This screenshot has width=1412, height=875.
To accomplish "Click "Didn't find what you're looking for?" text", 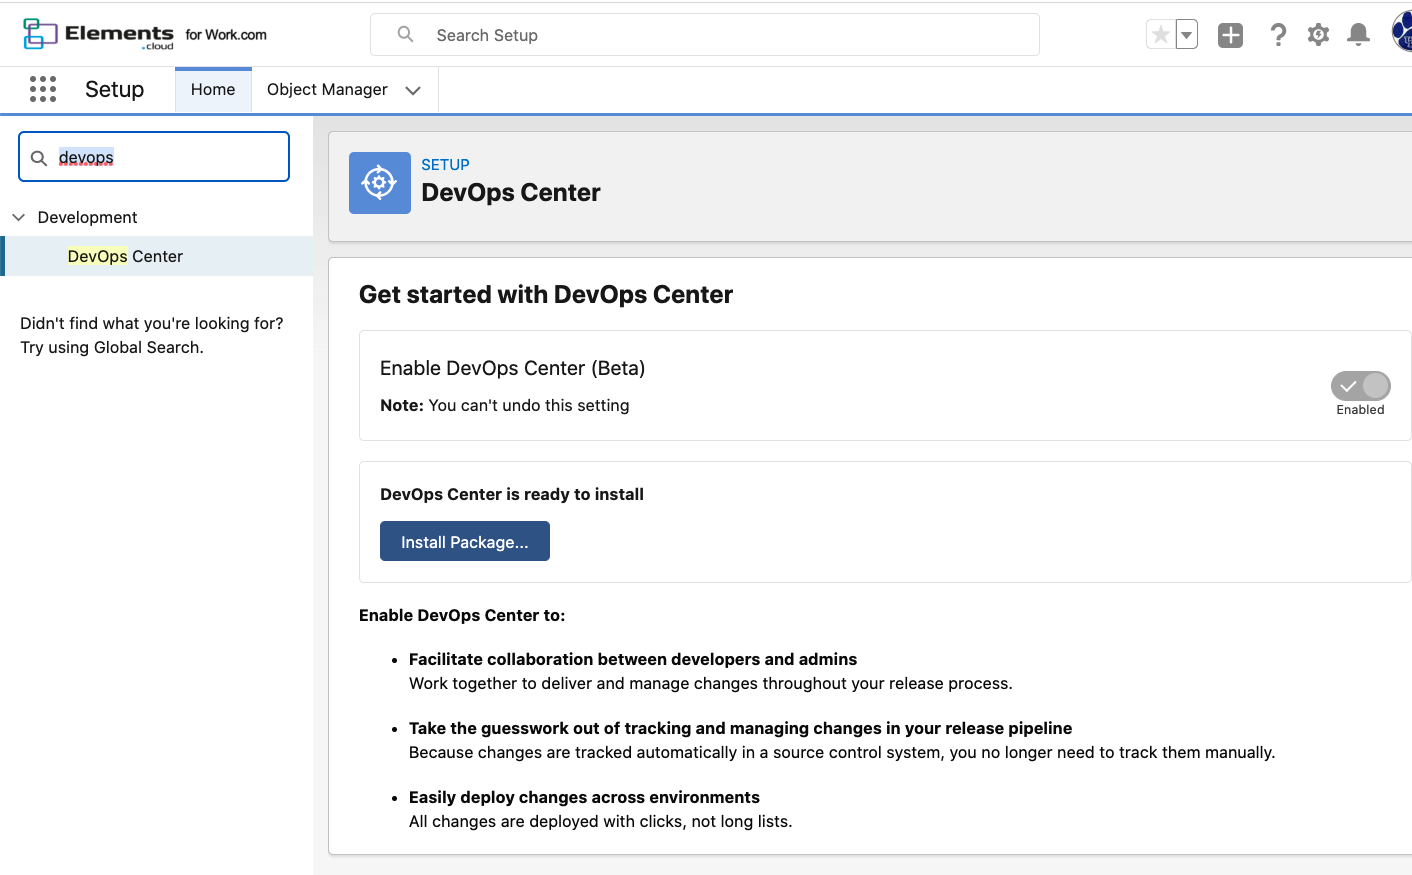I will [152, 323].
